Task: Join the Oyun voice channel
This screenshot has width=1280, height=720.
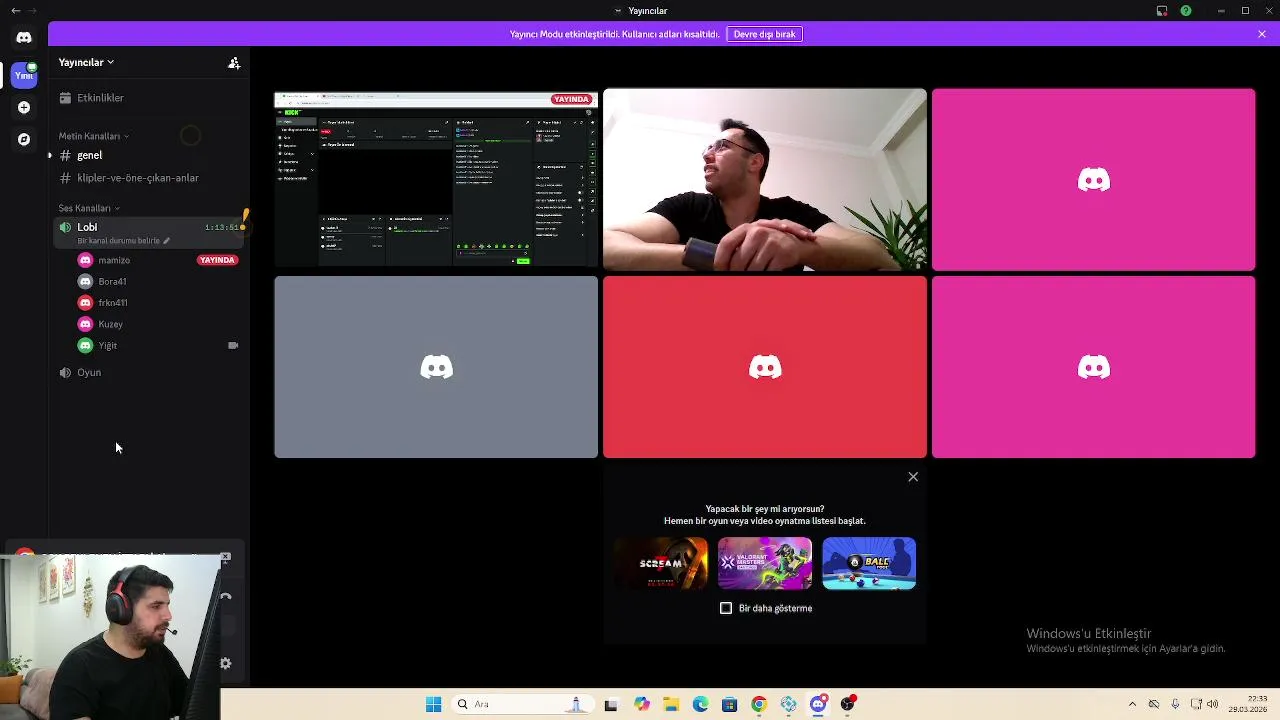Action: (x=150, y=372)
